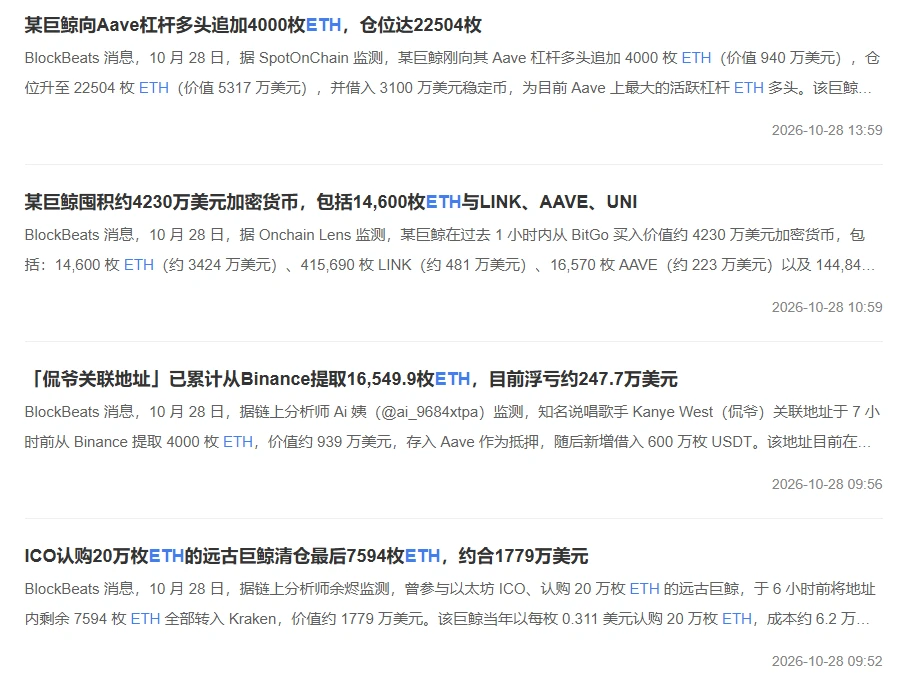Viewport: 903px width, 677px height.
Task: Click the summary mentioning Onchain Lens 监测
Action: click(450, 250)
